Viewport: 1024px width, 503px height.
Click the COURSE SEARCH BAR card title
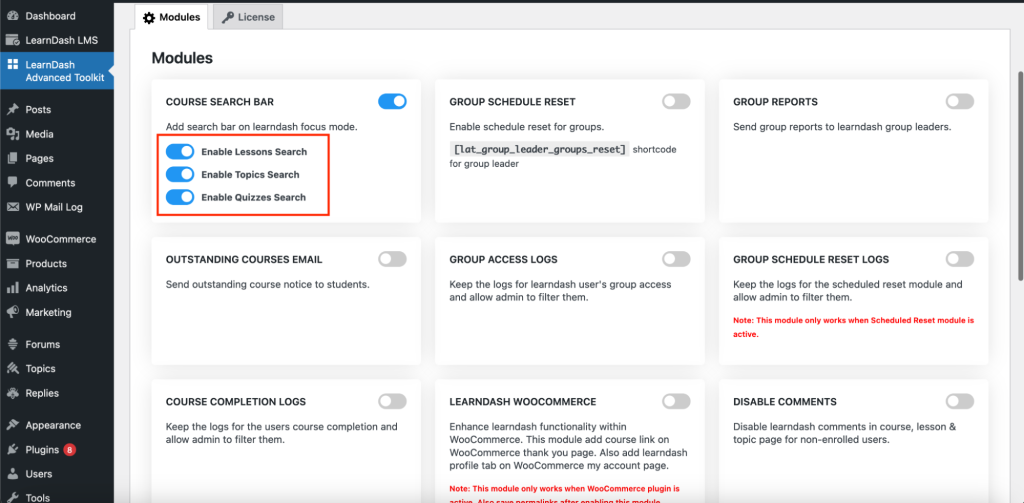coord(220,102)
